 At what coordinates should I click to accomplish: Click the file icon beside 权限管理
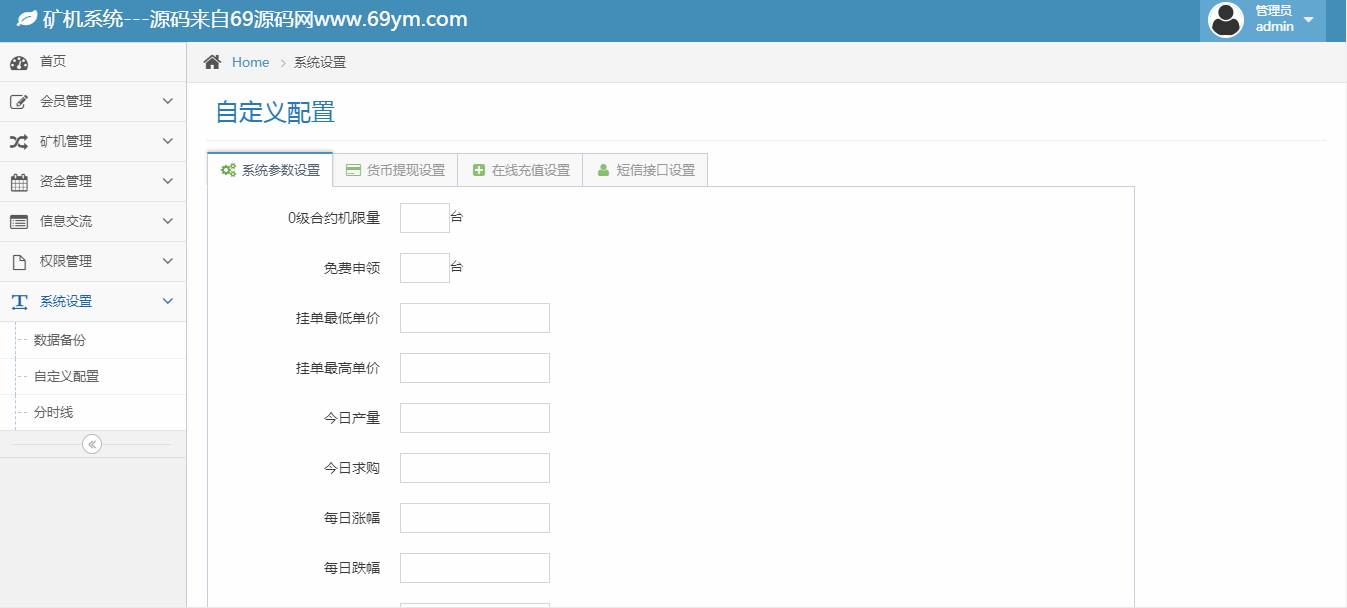pyautogui.click(x=19, y=262)
